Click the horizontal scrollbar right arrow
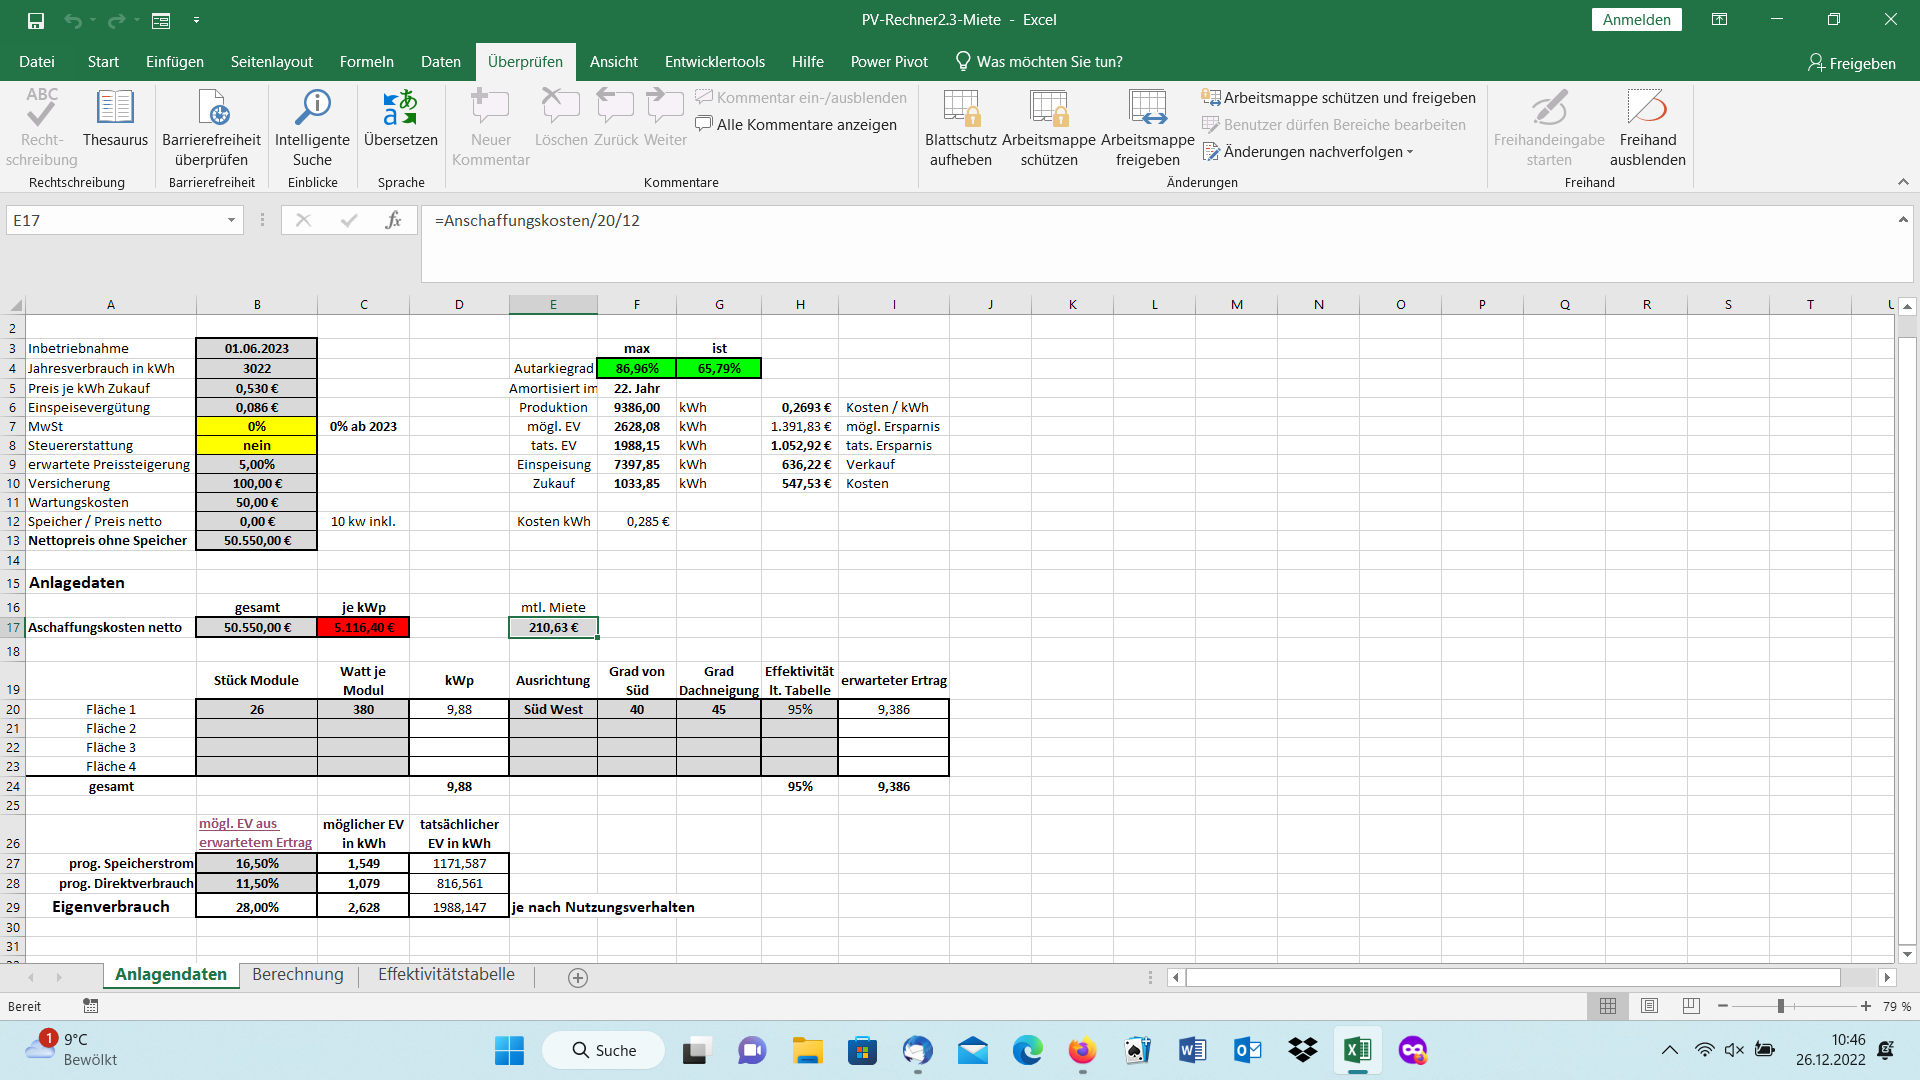Image resolution: width=1920 pixels, height=1080 pixels. pyautogui.click(x=1887, y=977)
